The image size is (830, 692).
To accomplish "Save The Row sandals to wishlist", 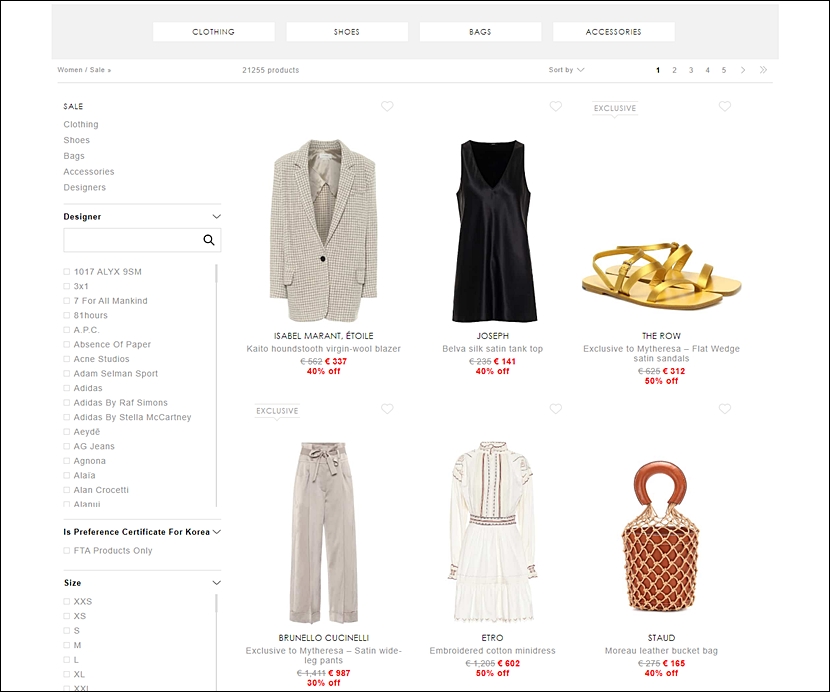I will 725,106.
